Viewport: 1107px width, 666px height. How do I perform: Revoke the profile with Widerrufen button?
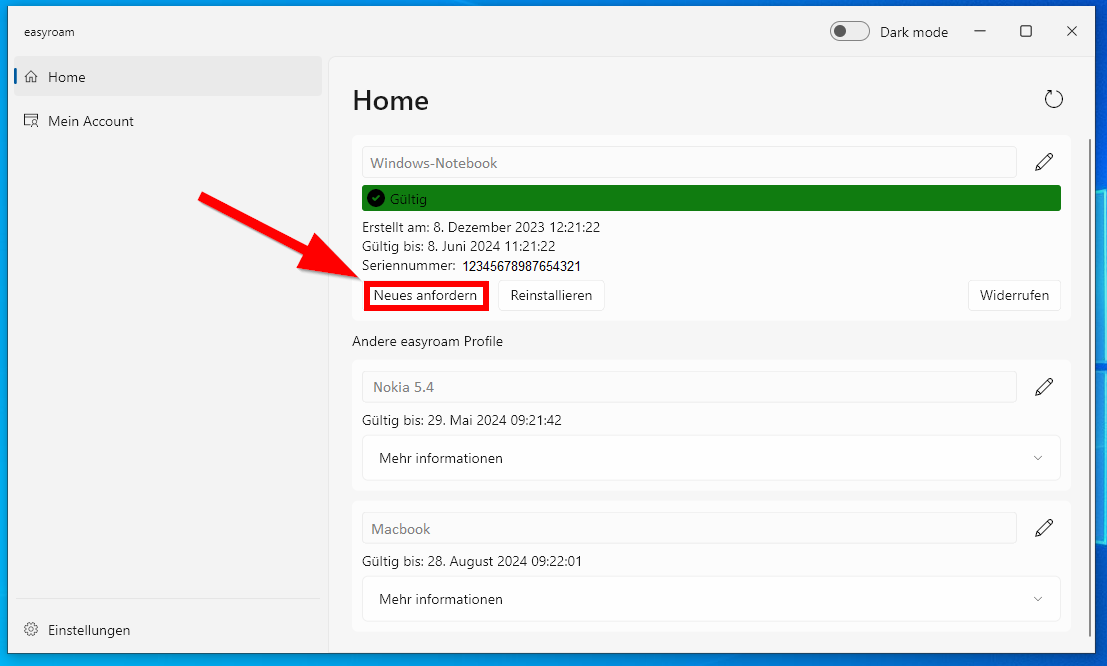point(1015,295)
